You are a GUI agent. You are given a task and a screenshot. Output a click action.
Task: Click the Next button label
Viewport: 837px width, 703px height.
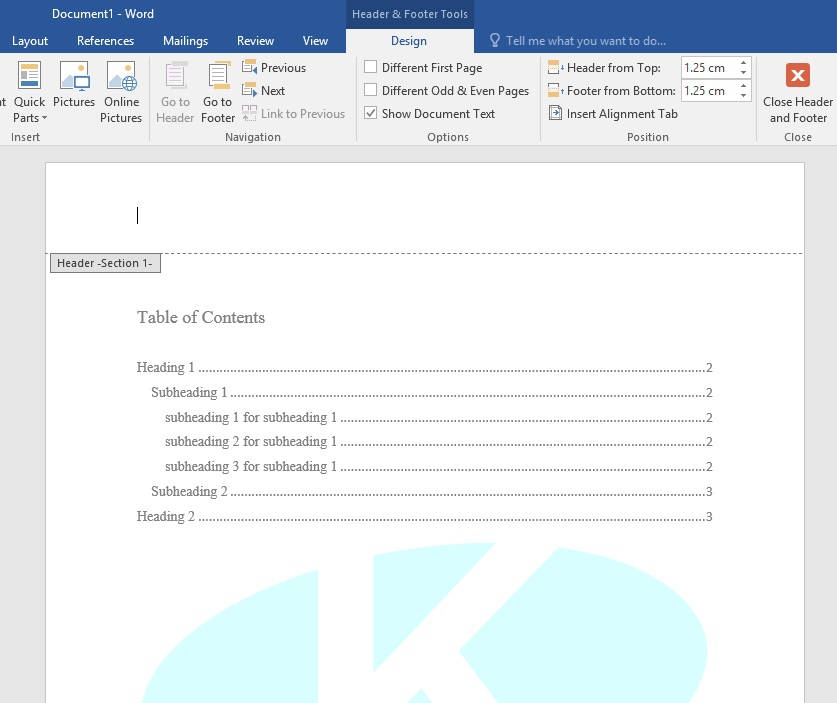273,91
